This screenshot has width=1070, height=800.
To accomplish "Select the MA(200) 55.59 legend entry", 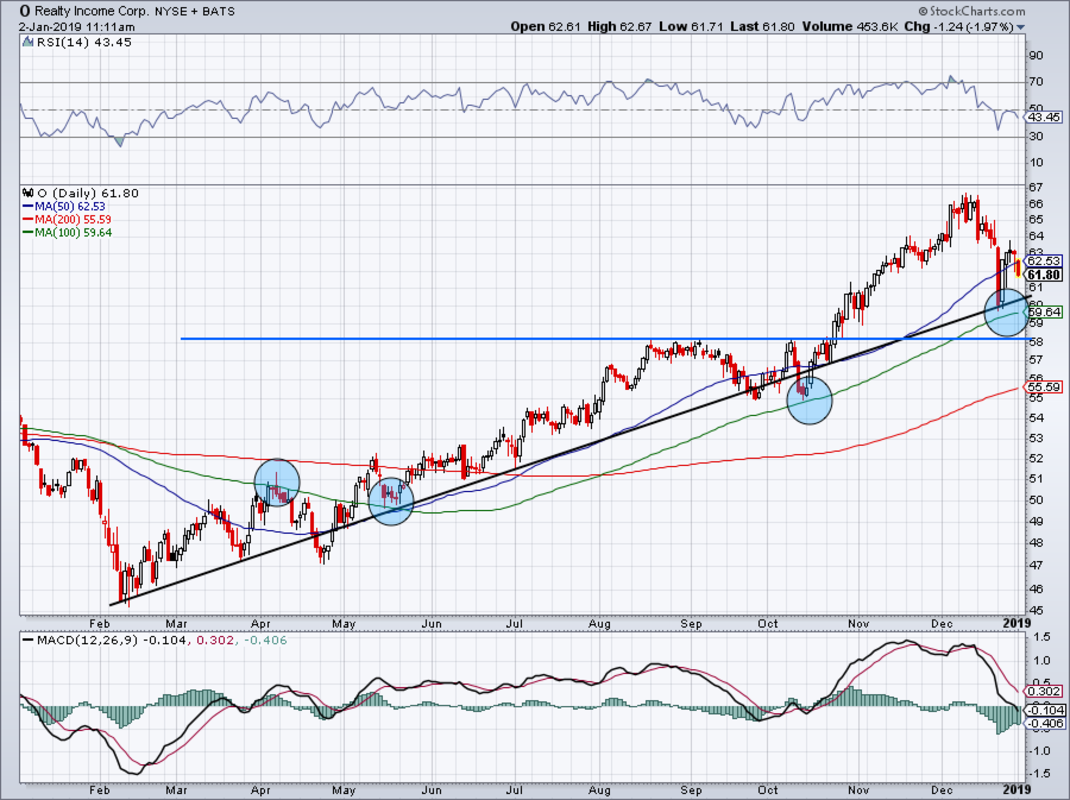I will tap(68, 219).
